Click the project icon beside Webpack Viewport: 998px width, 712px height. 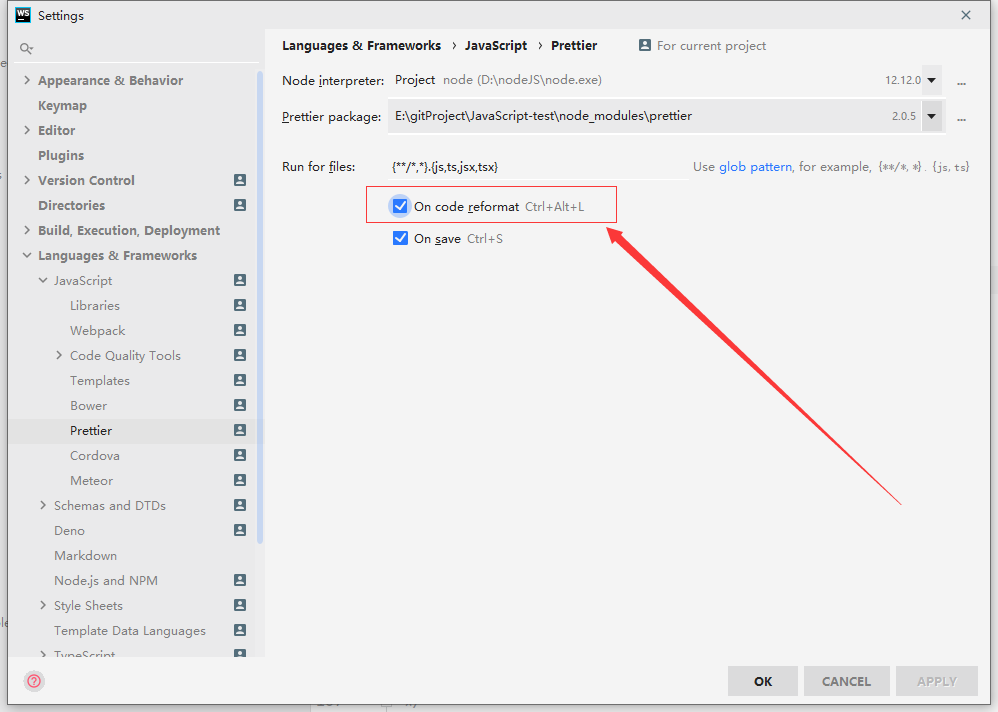[x=240, y=330]
